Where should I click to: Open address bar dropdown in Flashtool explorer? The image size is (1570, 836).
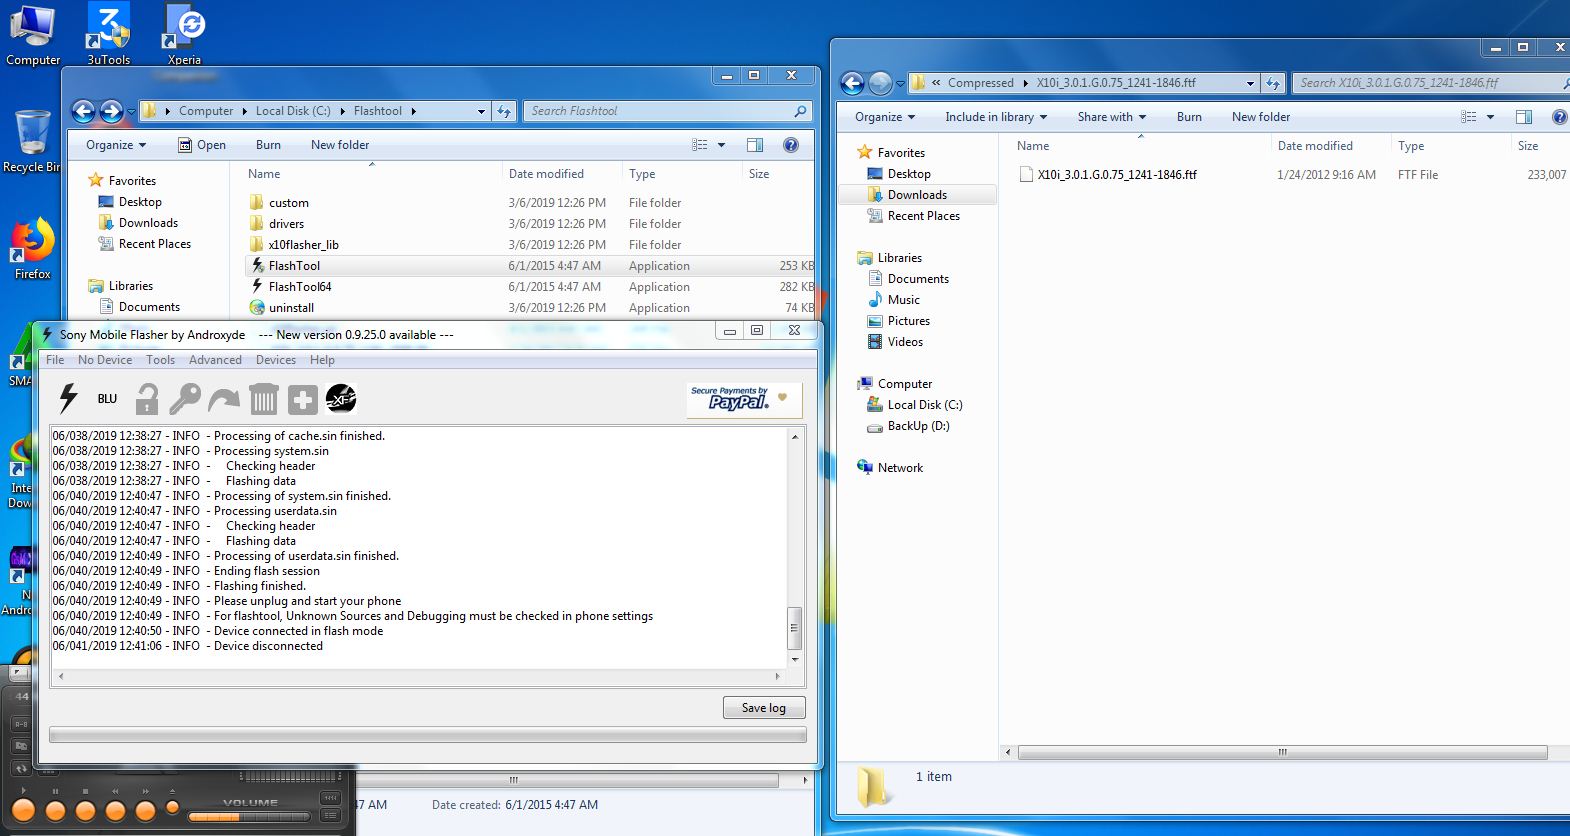click(481, 111)
